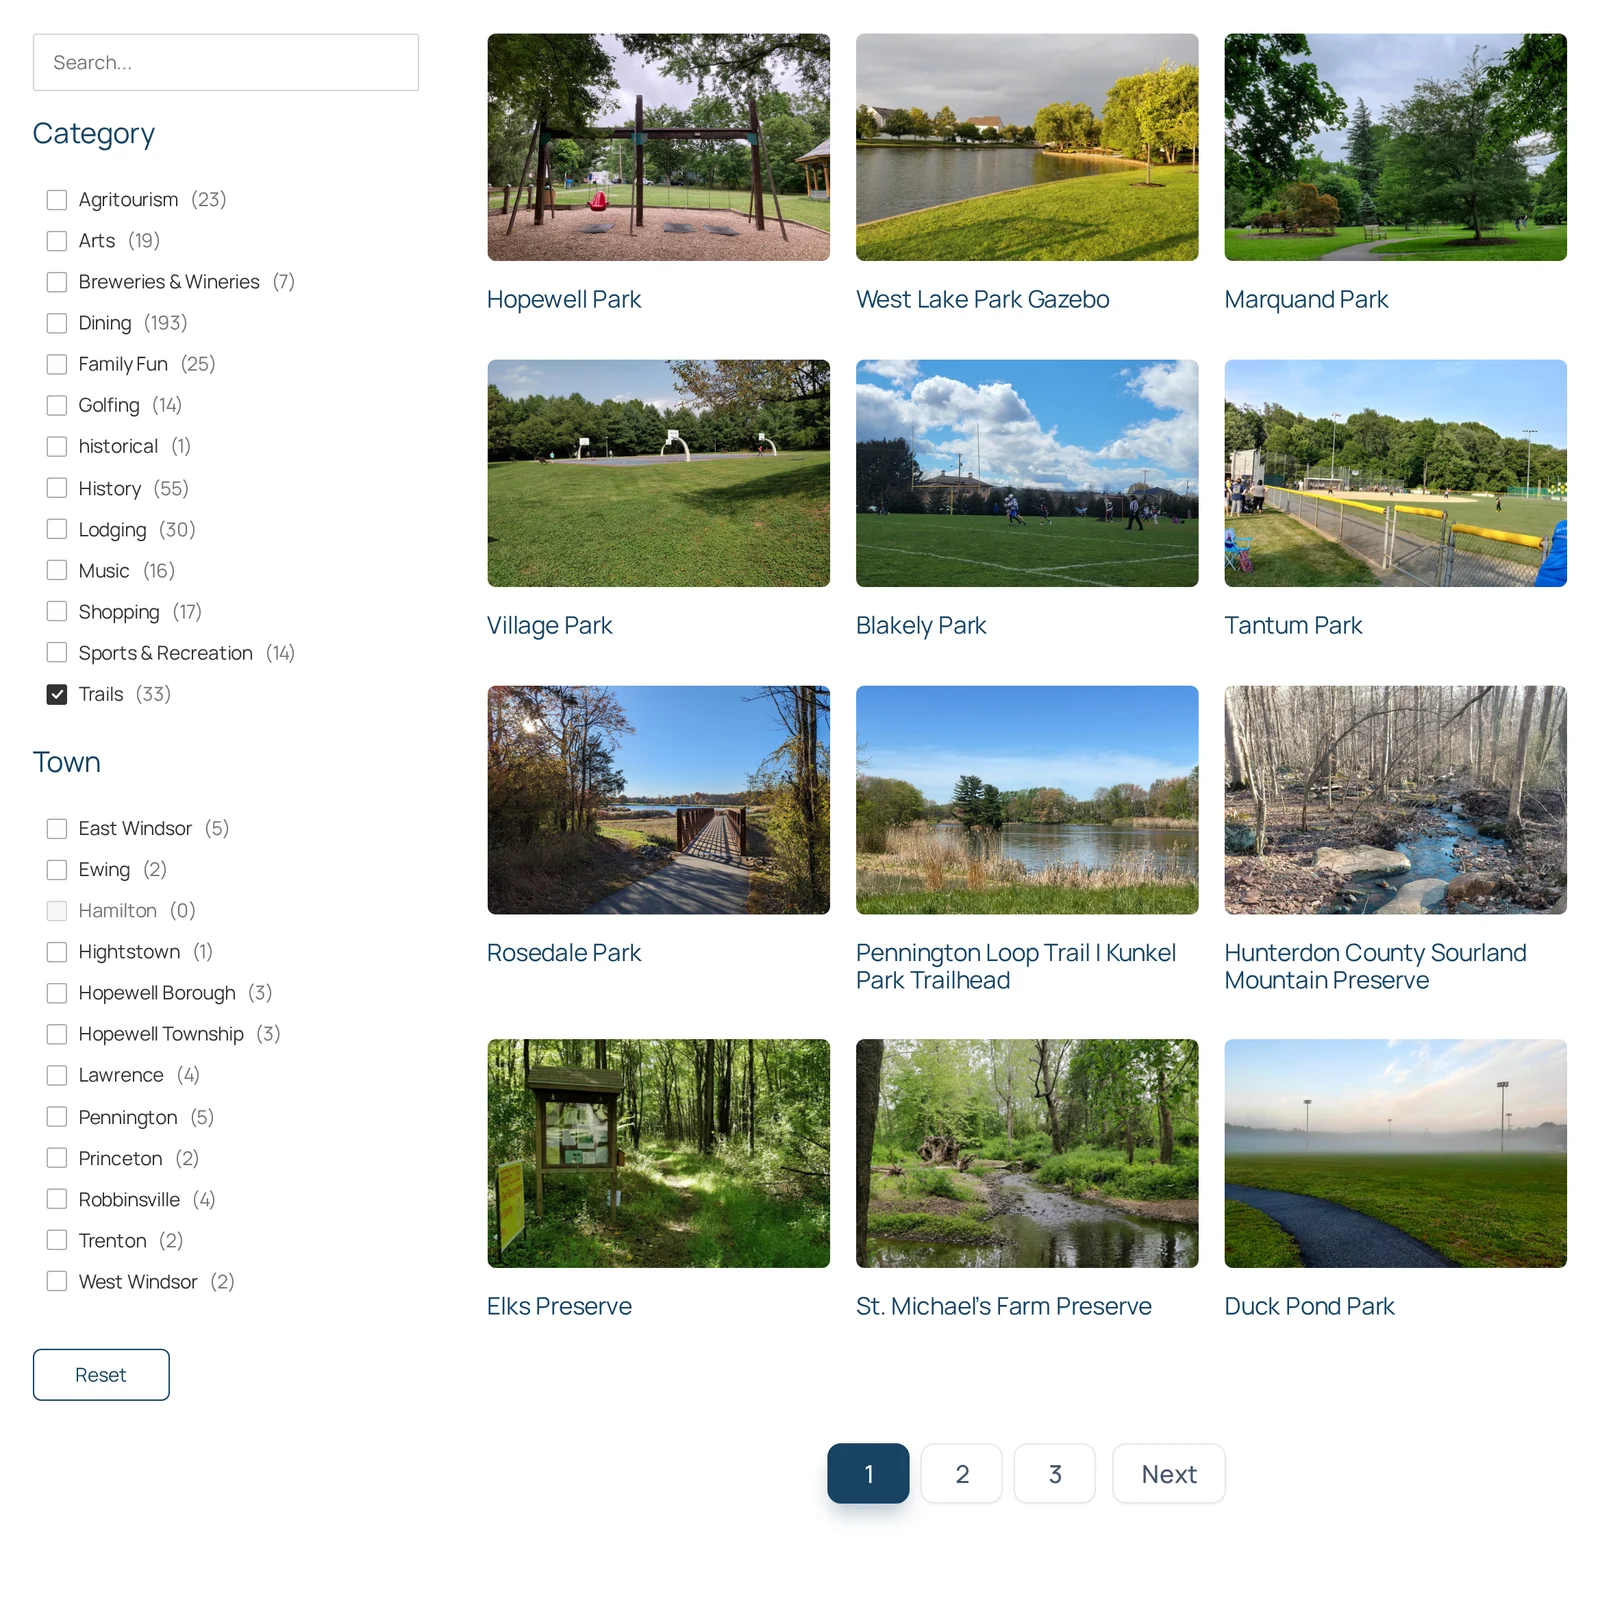Click the Pennington Loop Trail lake photo
The image size is (1600, 1607).
coord(1027,800)
